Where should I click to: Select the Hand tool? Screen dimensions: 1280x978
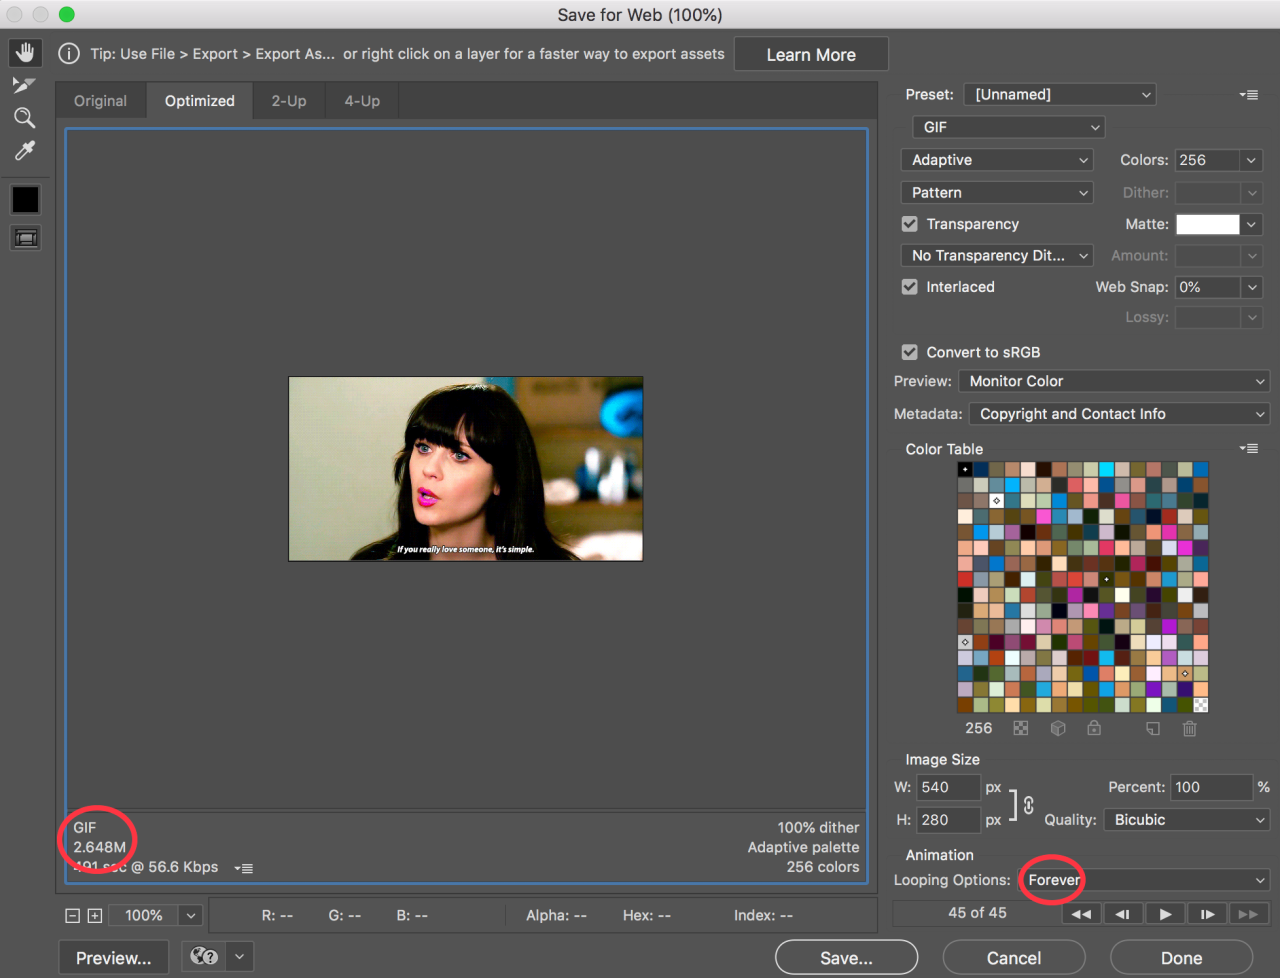point(25,53)
